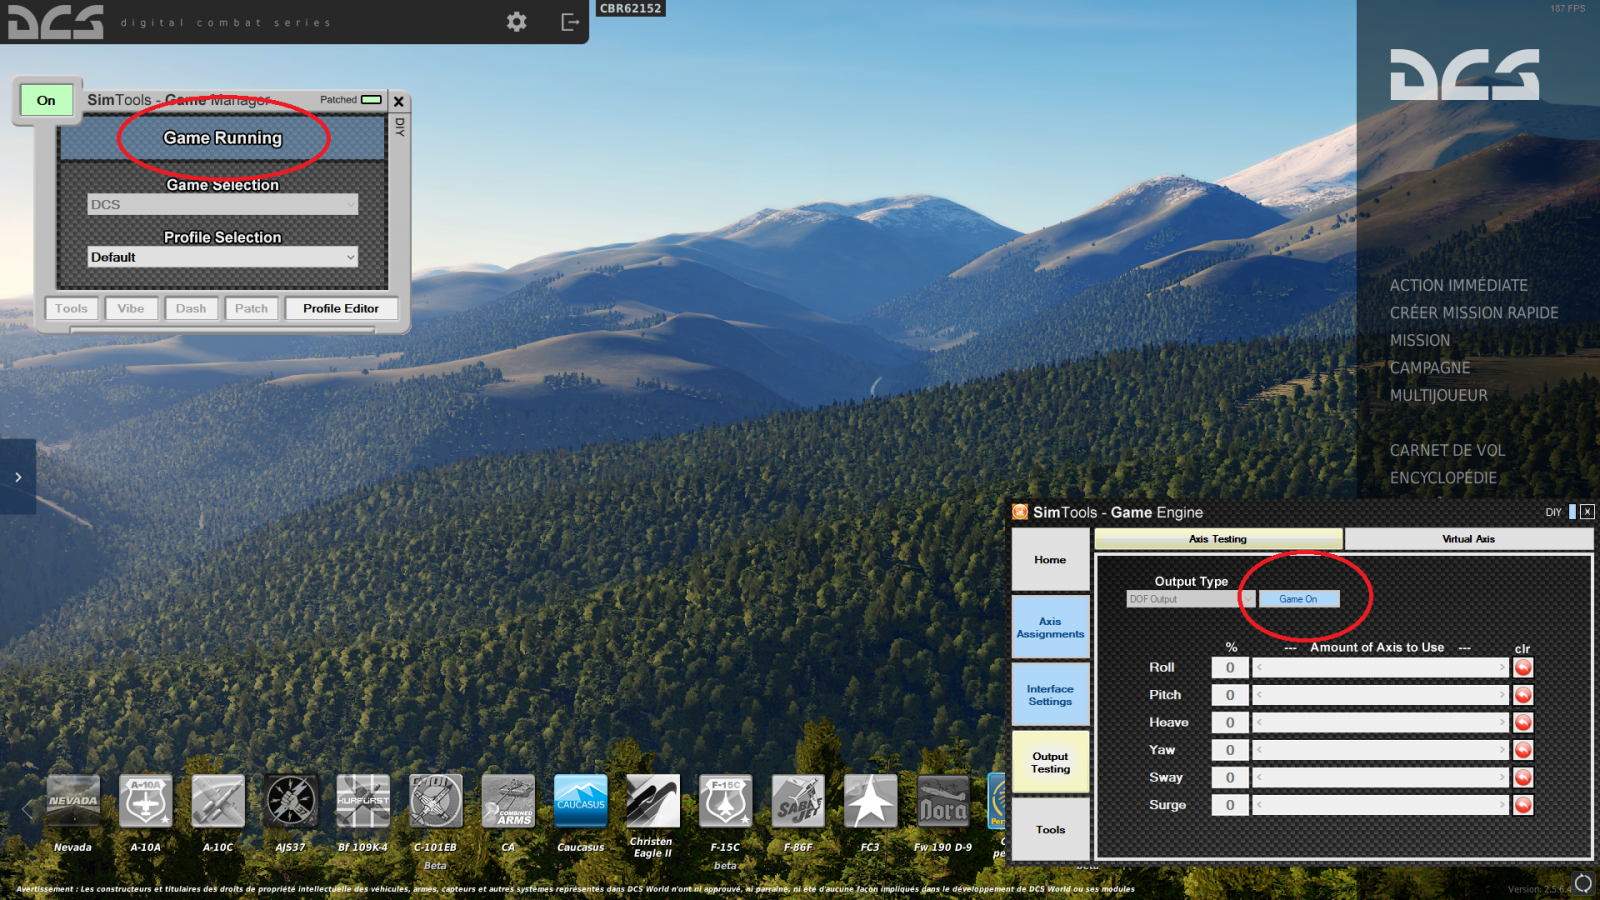The width and height of the screenshot is (1600, 900).
Task: Open the Nevada terrain module icon
Action: click(x=73, y=801)
